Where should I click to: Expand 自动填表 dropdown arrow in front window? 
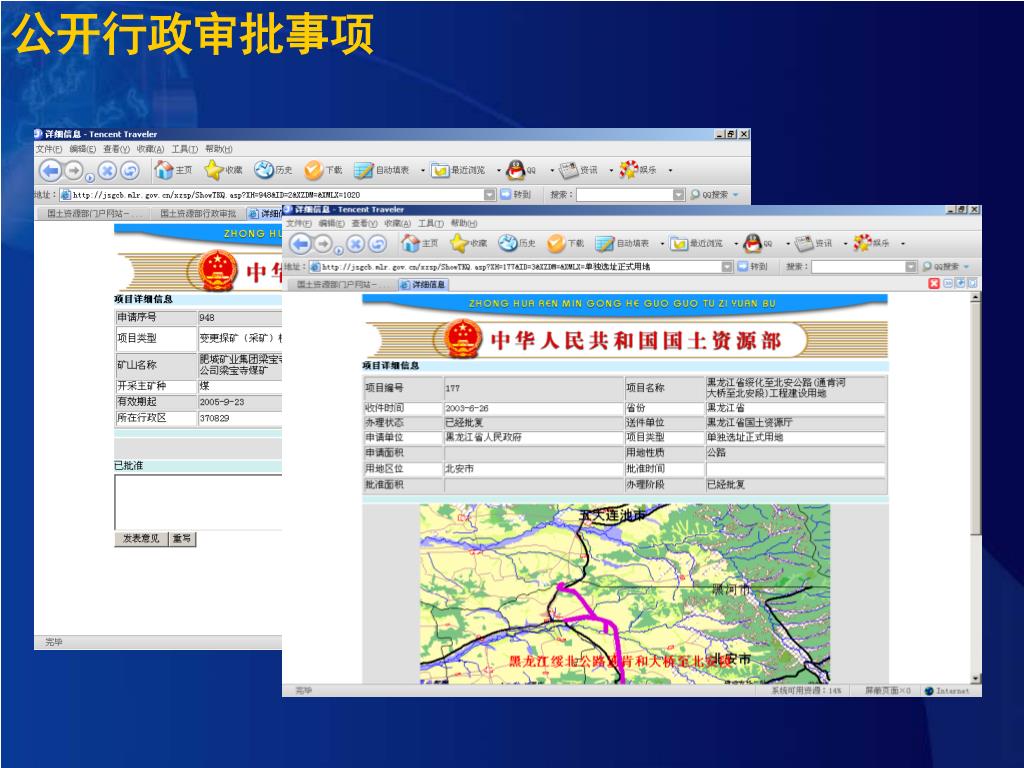[x=662, y=244]
